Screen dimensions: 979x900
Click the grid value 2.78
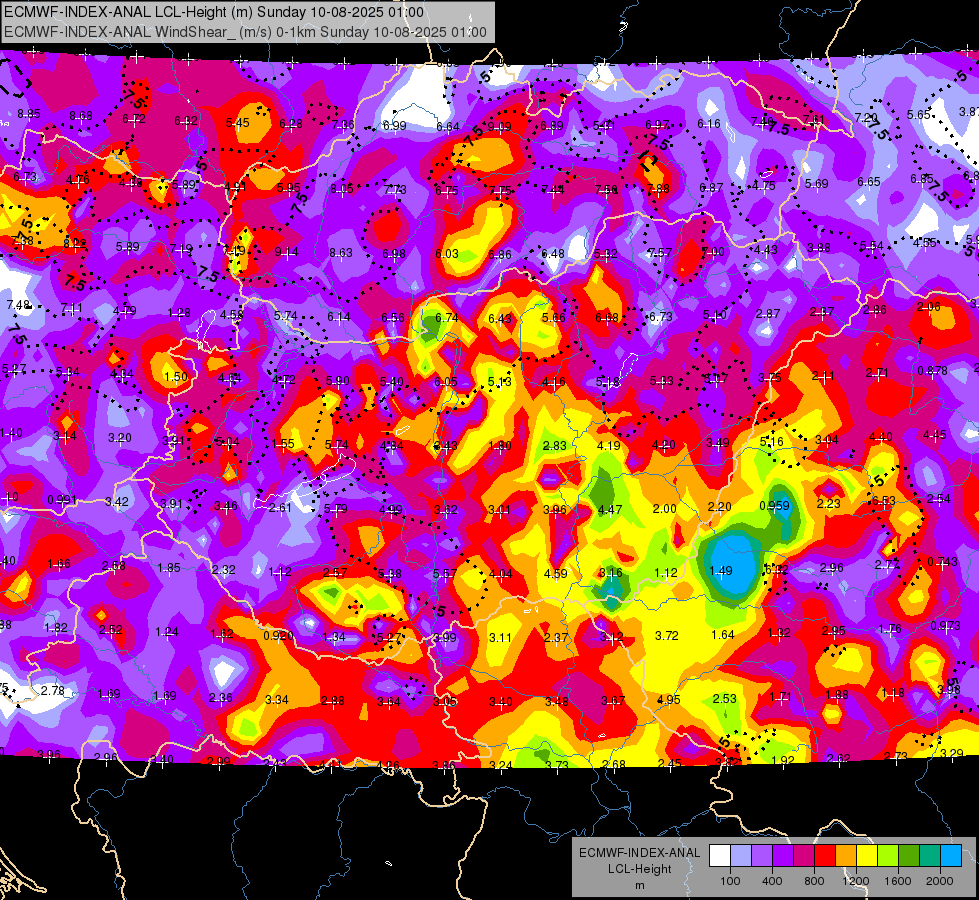tap(53, 691)
